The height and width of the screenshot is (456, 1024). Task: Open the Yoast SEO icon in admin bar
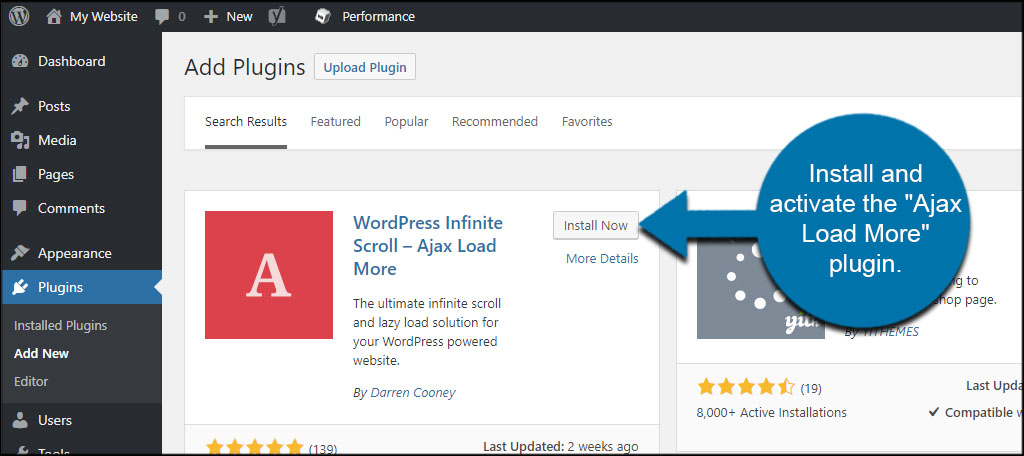[277, 17]
